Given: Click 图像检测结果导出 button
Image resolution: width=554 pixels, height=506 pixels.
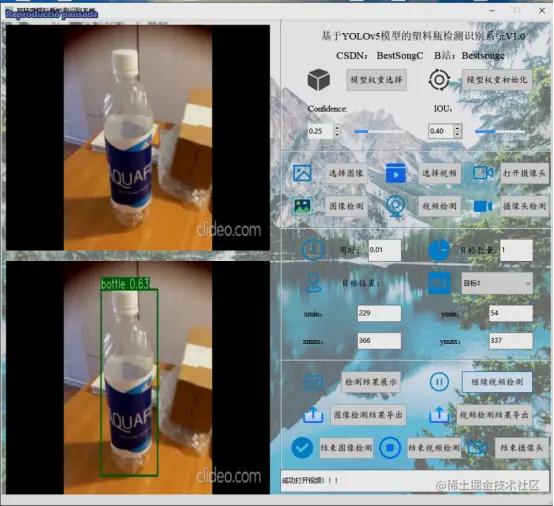Looking at the screenshot, I should (369, 415).
